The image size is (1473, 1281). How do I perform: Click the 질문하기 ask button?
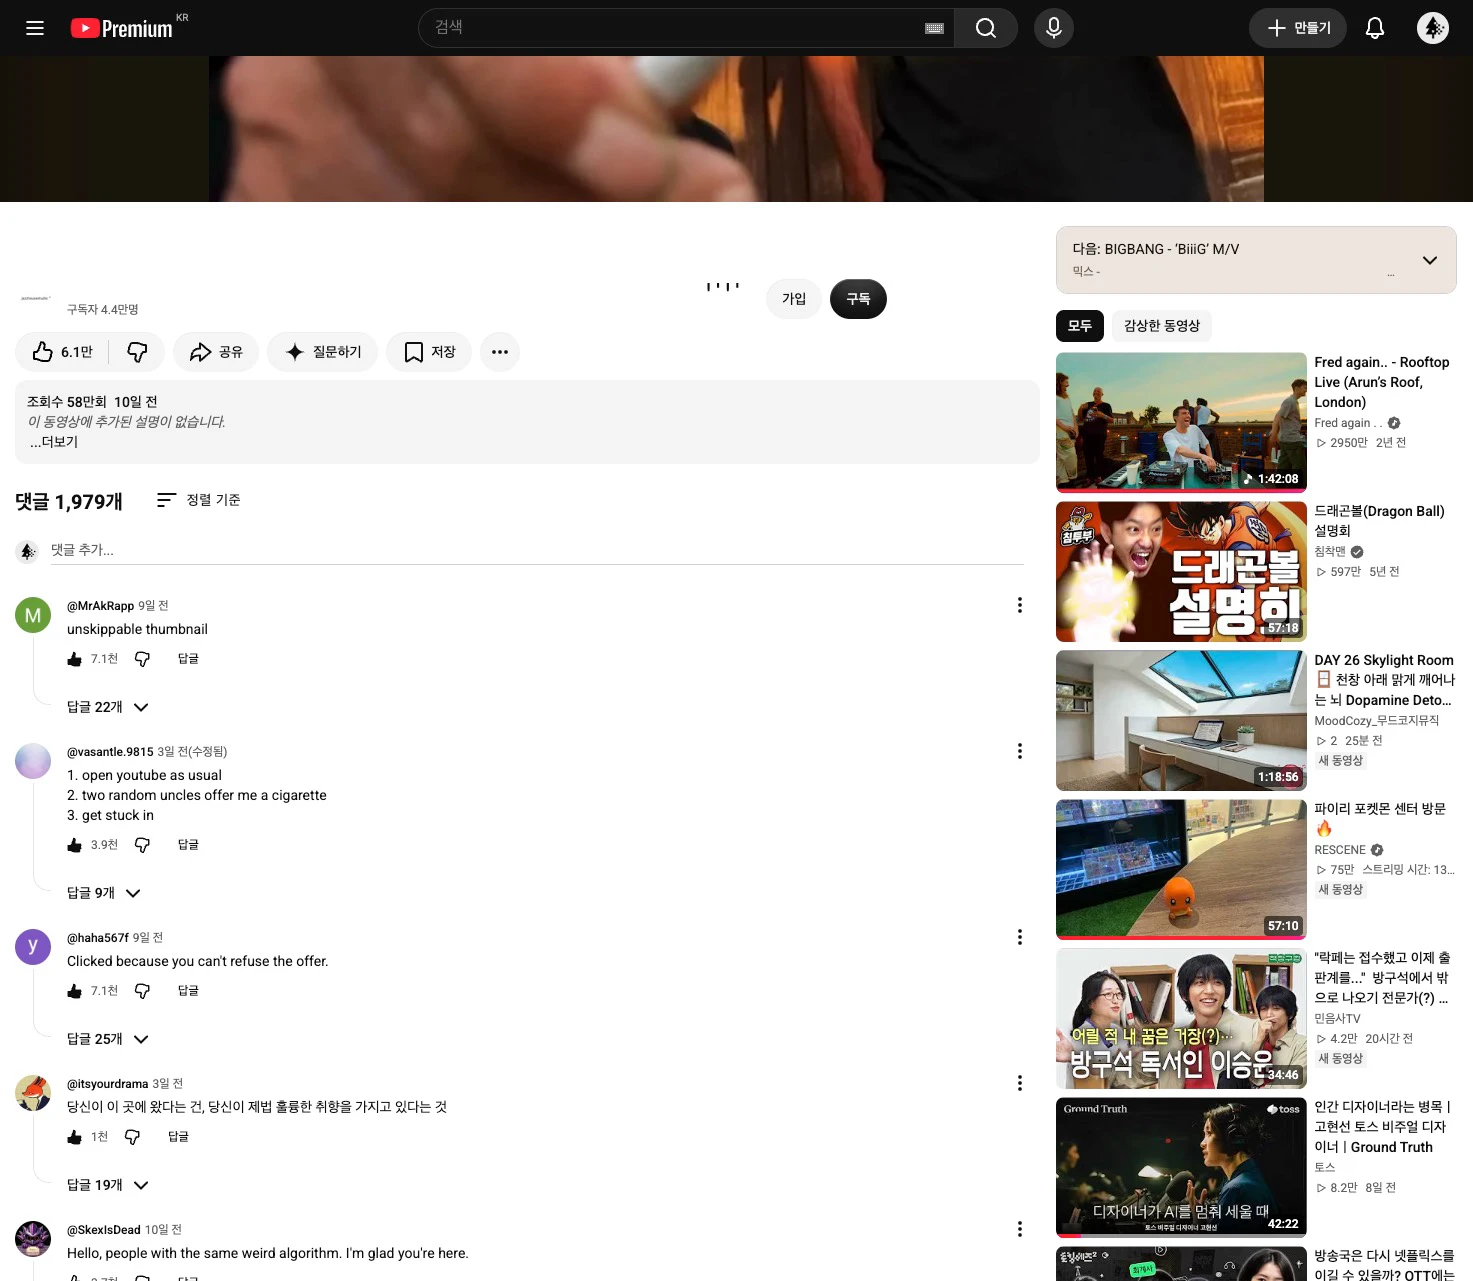click(322, 352)
